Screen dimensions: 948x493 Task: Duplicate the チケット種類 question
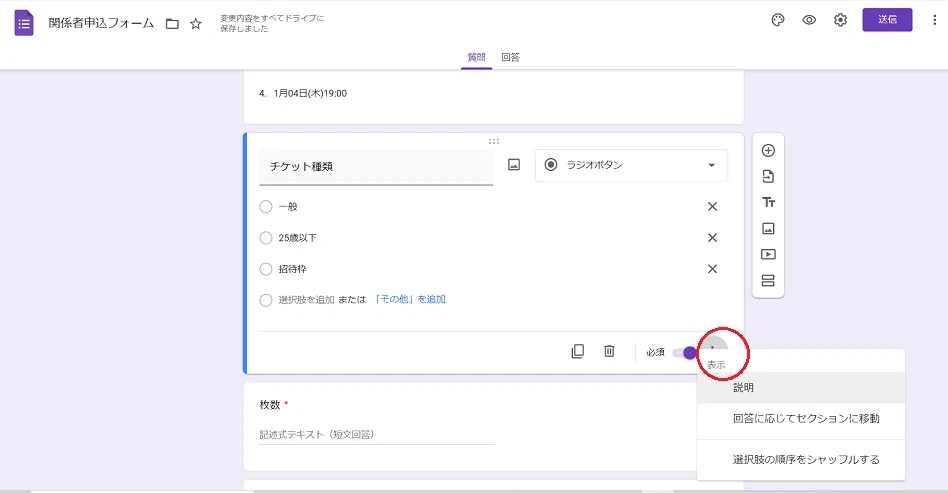coord(578,351)
